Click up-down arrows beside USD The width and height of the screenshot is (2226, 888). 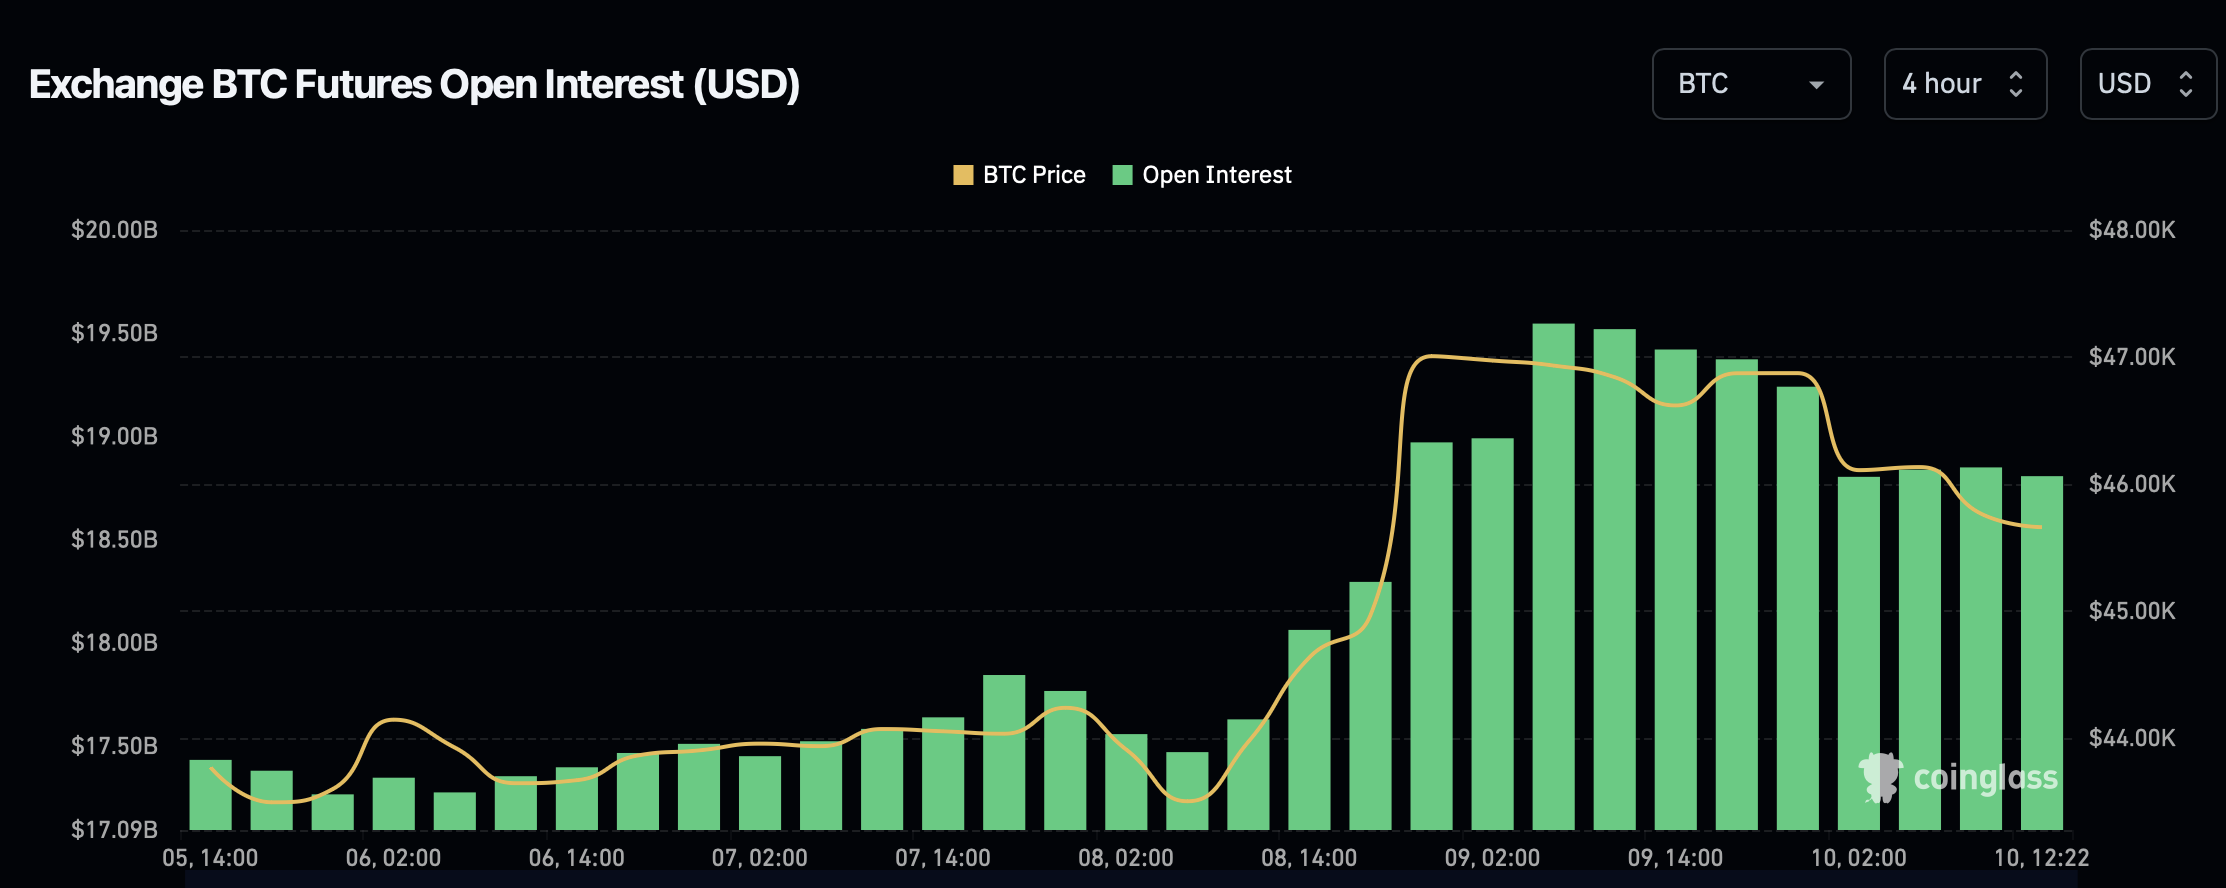2186,84
